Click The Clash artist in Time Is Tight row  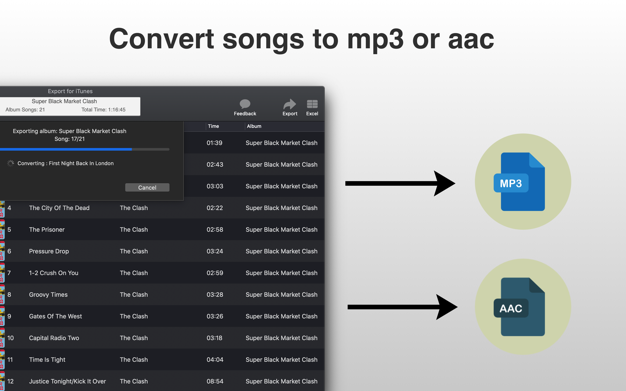pyautogui.click(x=134, y=359)
